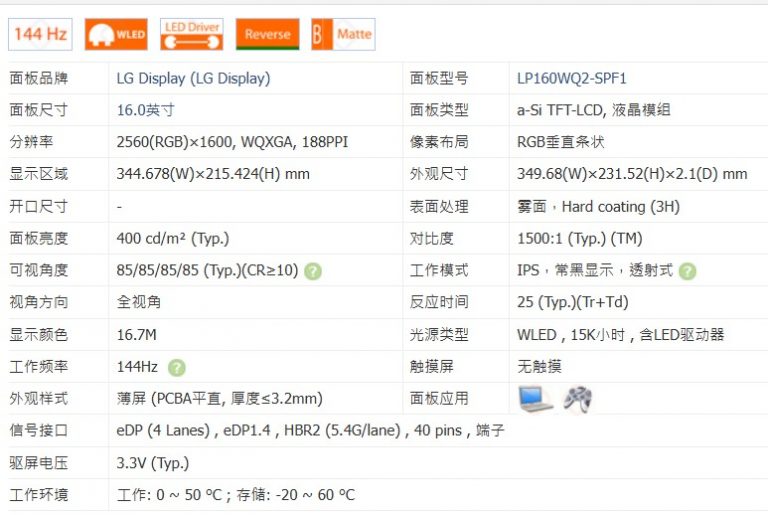Viewport: 768px width, 515px height.
Task: Click the WLED backlight badge
Action: click(x=116, y=34)
